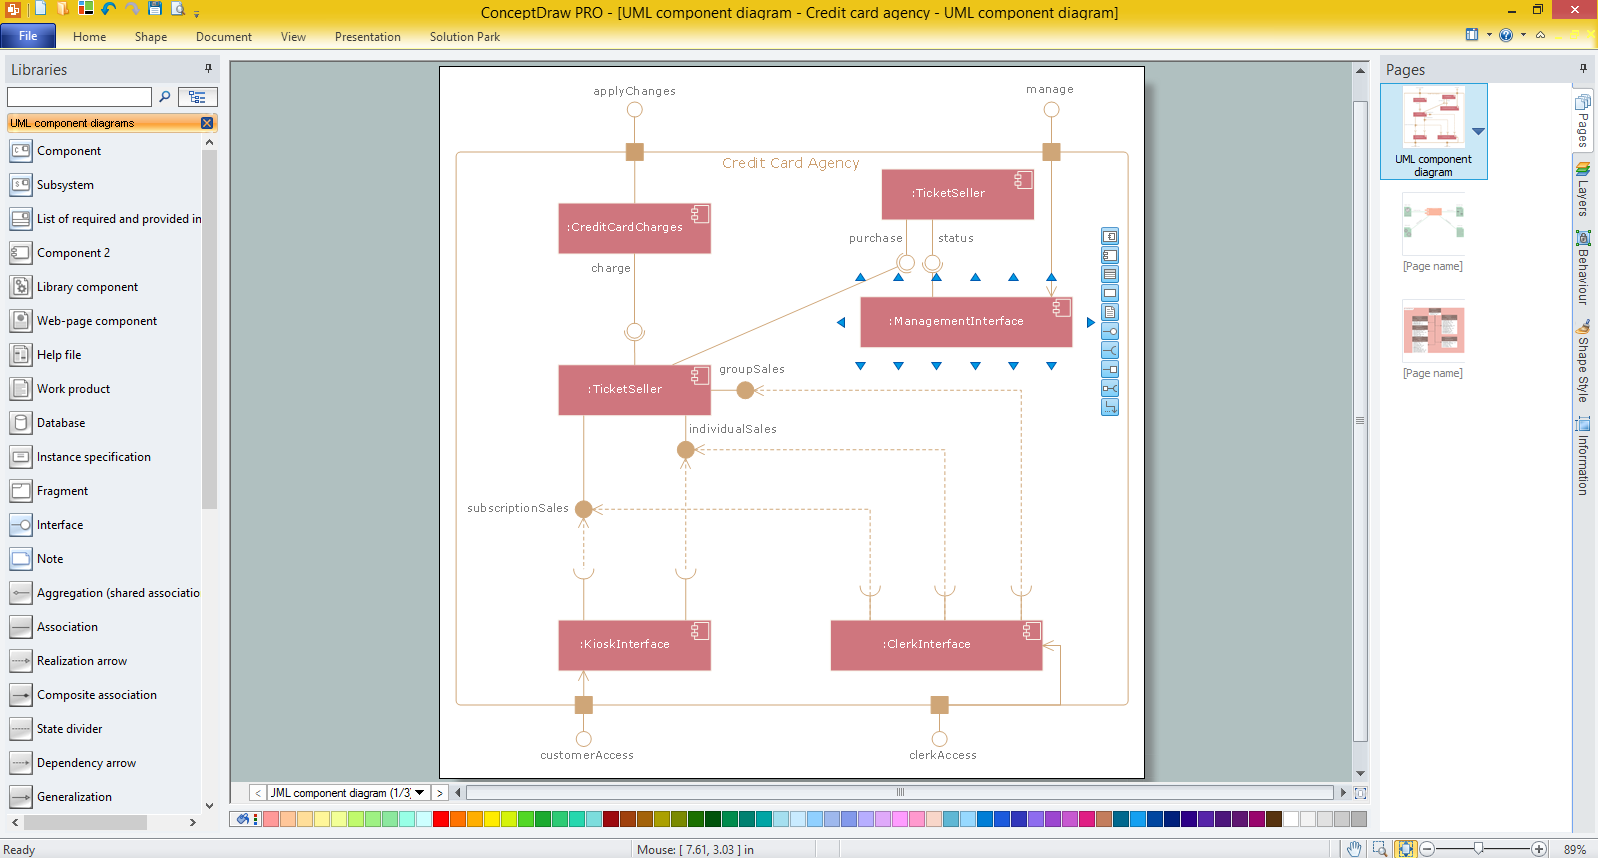Click the ManagementInterface component on canvas
Screen dimensions: 1598x858
tap(966, 322)
